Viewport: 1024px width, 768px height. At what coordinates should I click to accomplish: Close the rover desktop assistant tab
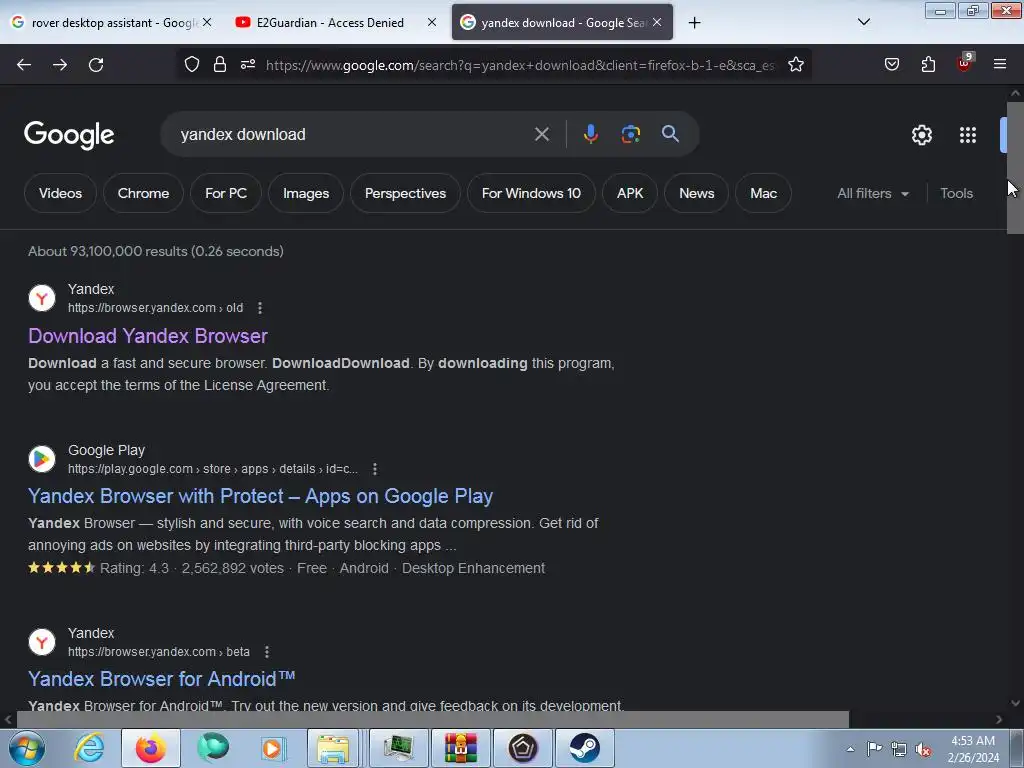pyautogui.click(x=207, y=22)
